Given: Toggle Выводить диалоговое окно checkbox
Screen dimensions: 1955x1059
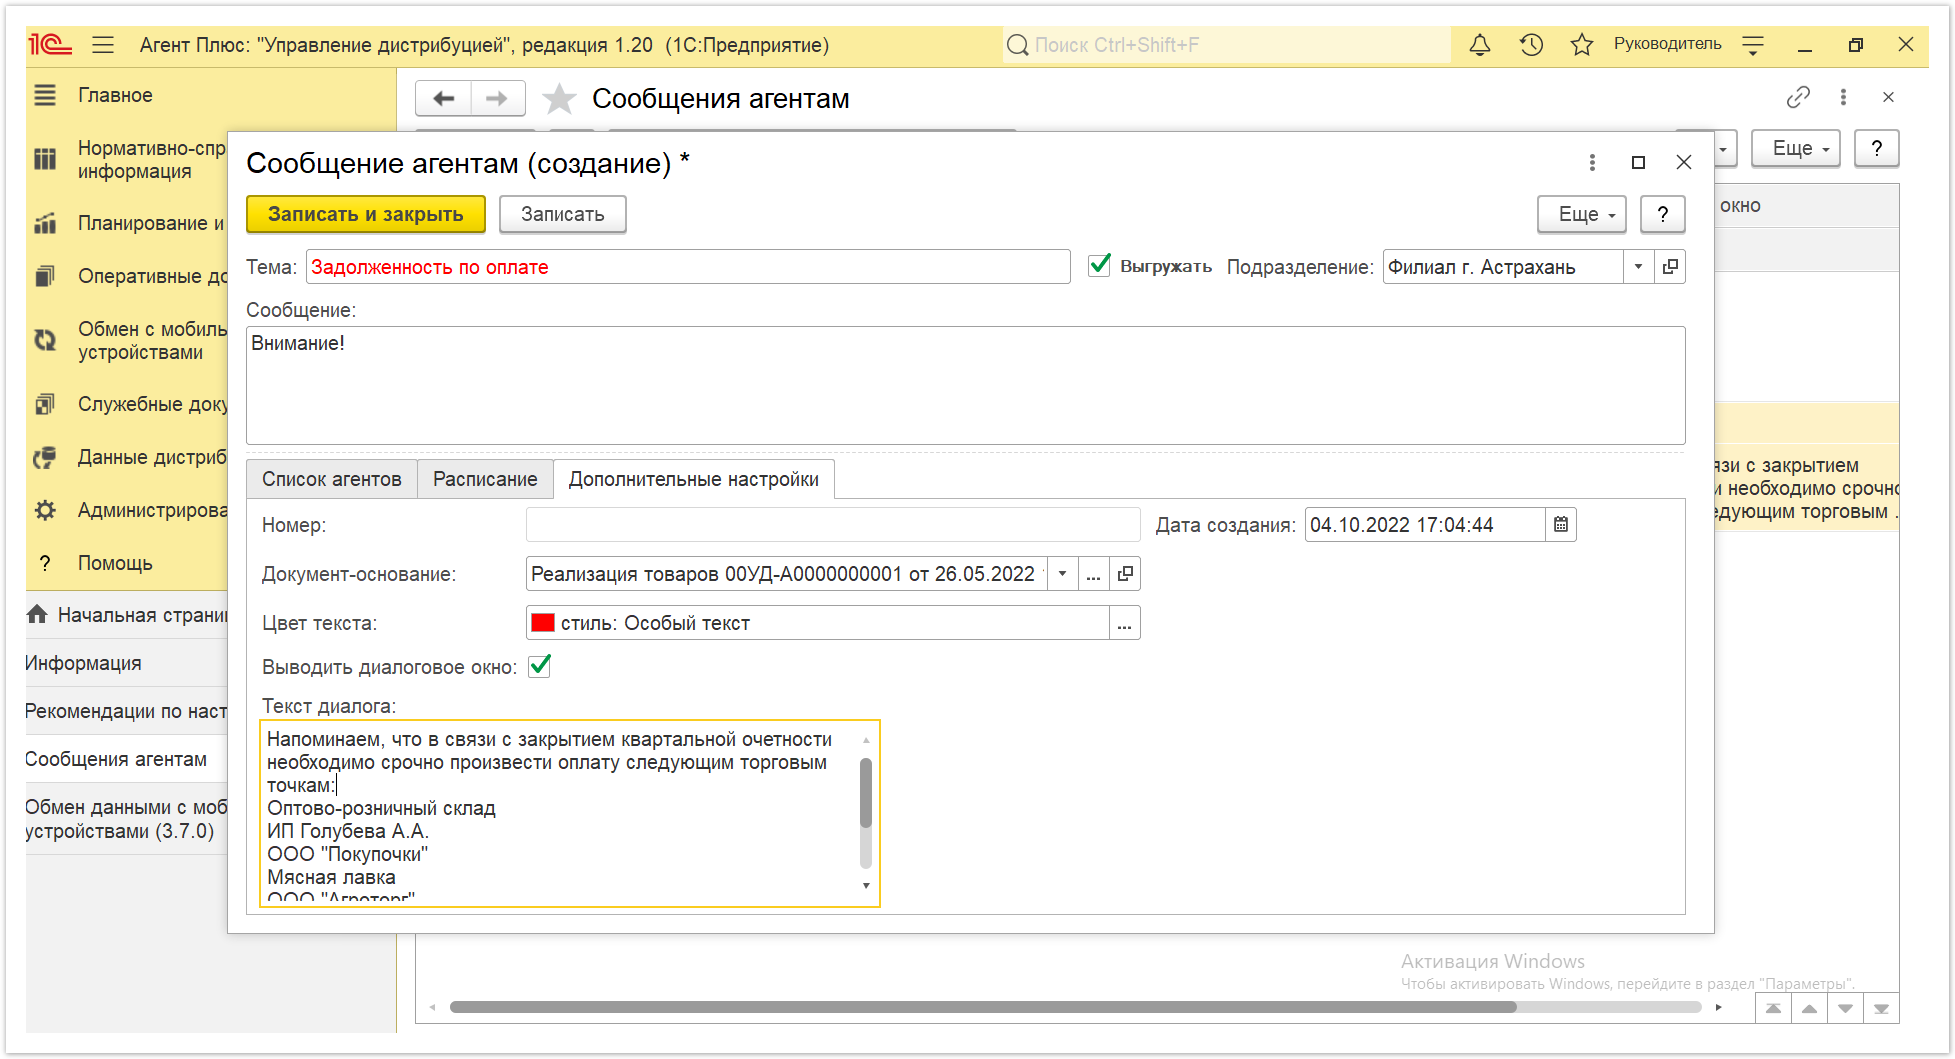Looking at the screenshot, I should [540, 666].
